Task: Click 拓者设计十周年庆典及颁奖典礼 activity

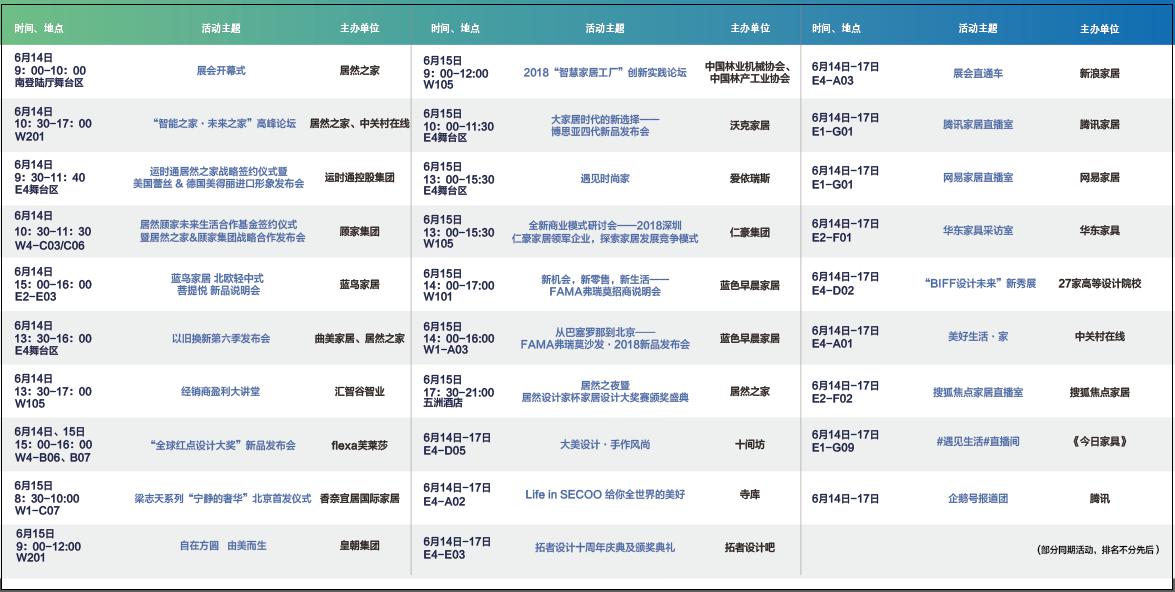Action: tap(605, 548)
